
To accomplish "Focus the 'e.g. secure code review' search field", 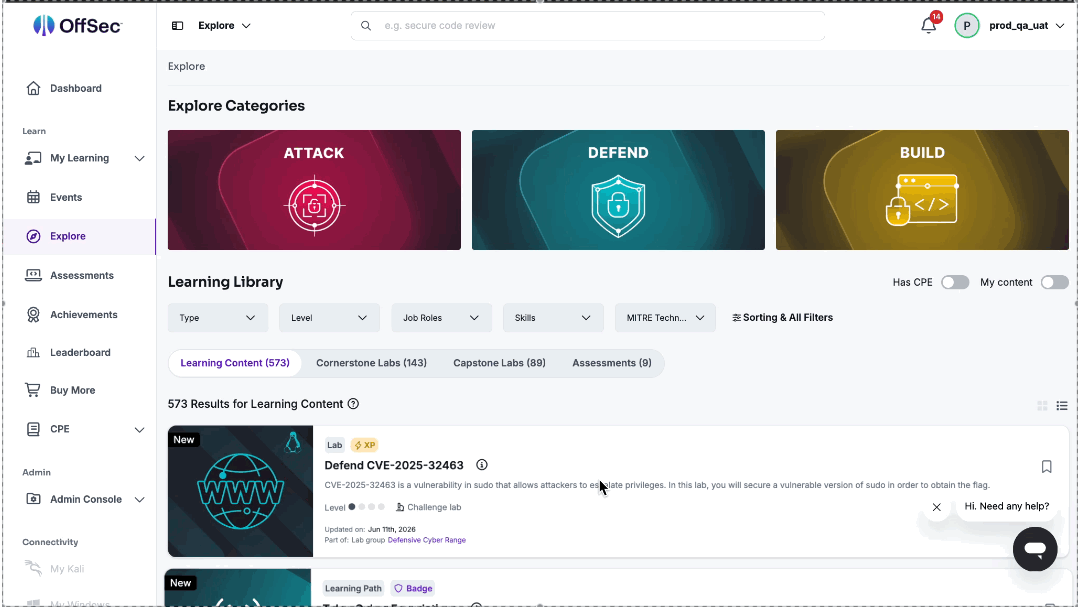I will [x=588, y=25].
